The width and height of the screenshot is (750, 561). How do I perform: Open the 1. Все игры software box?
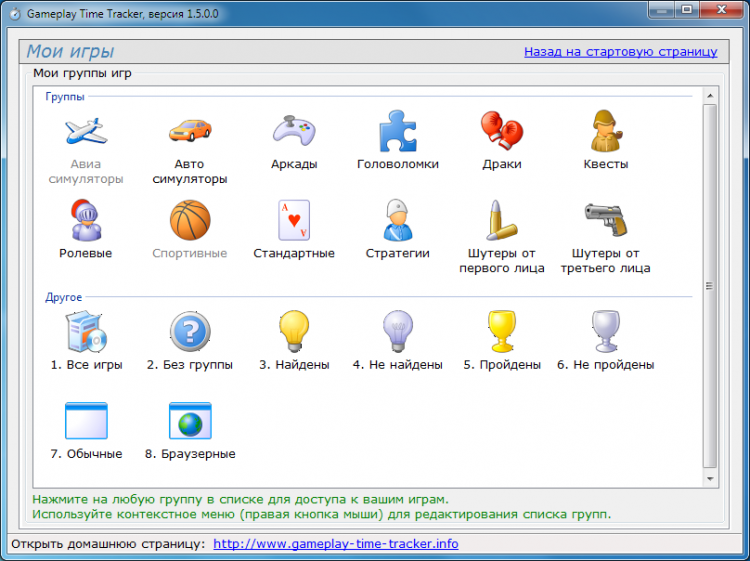[x=86, y=331]
